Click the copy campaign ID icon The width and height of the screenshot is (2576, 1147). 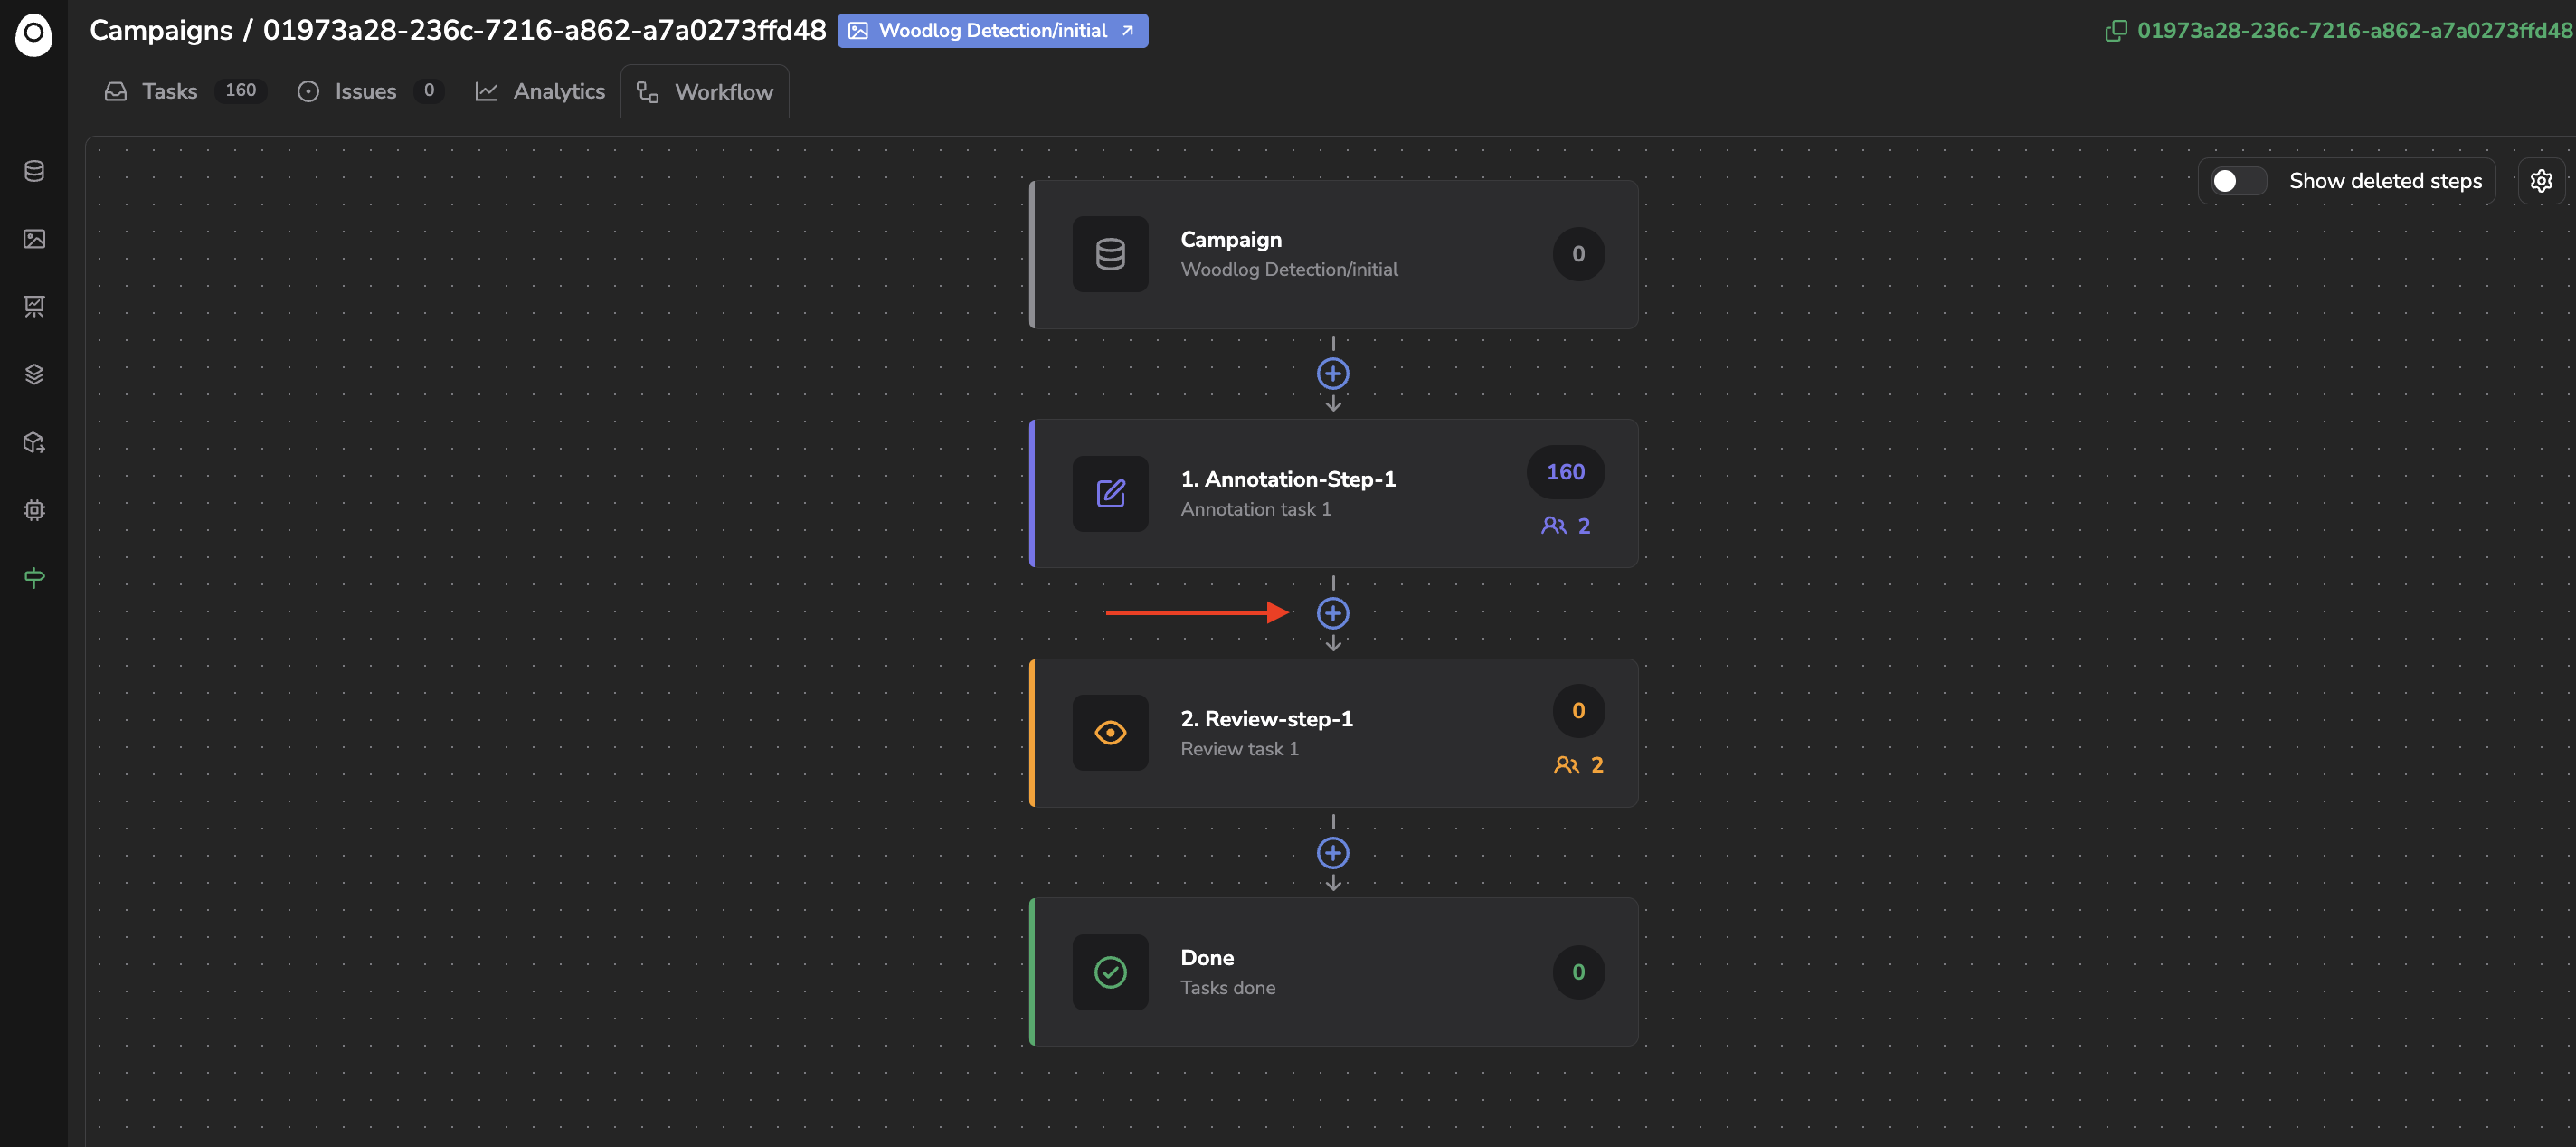coord(2115,31)
